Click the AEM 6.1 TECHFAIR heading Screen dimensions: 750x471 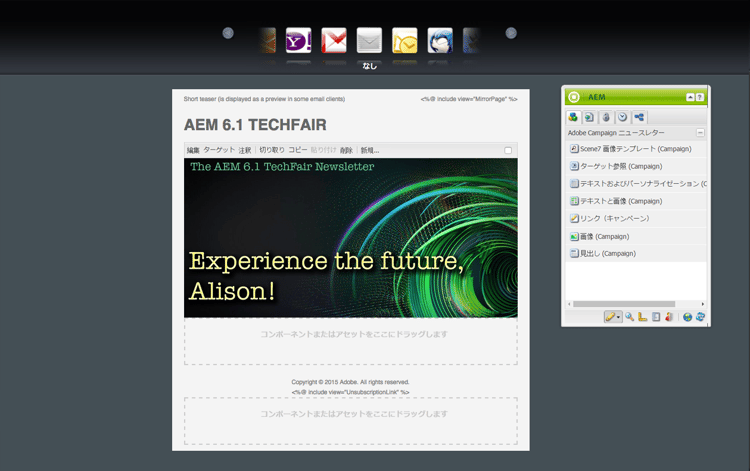pos(255,125)
